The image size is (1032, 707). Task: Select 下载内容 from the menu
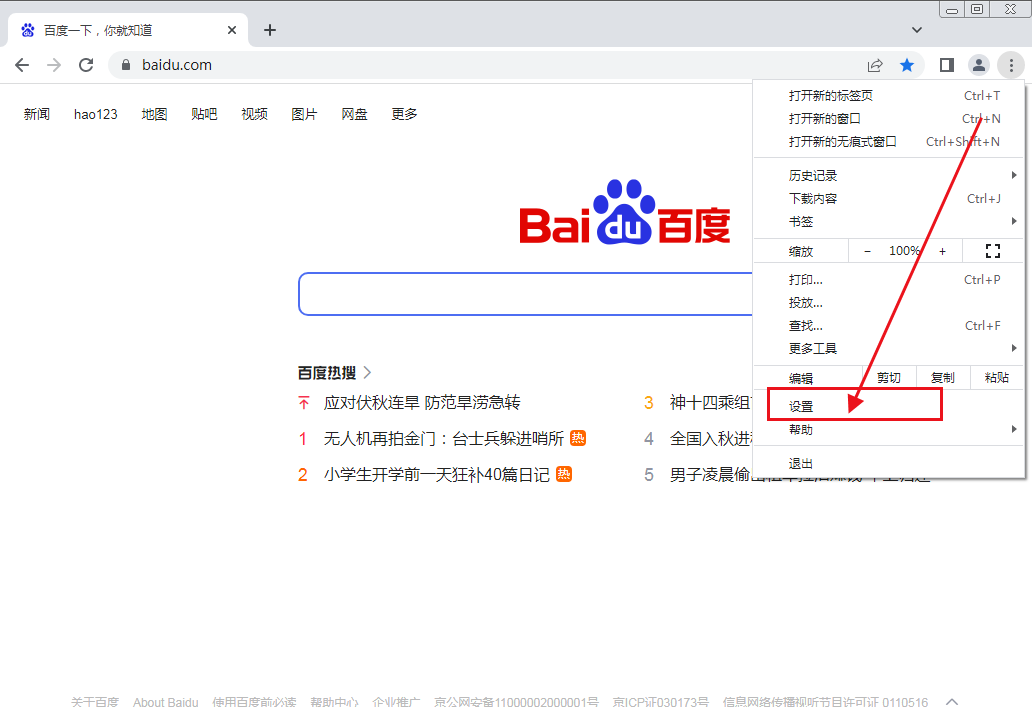point(813,199)
